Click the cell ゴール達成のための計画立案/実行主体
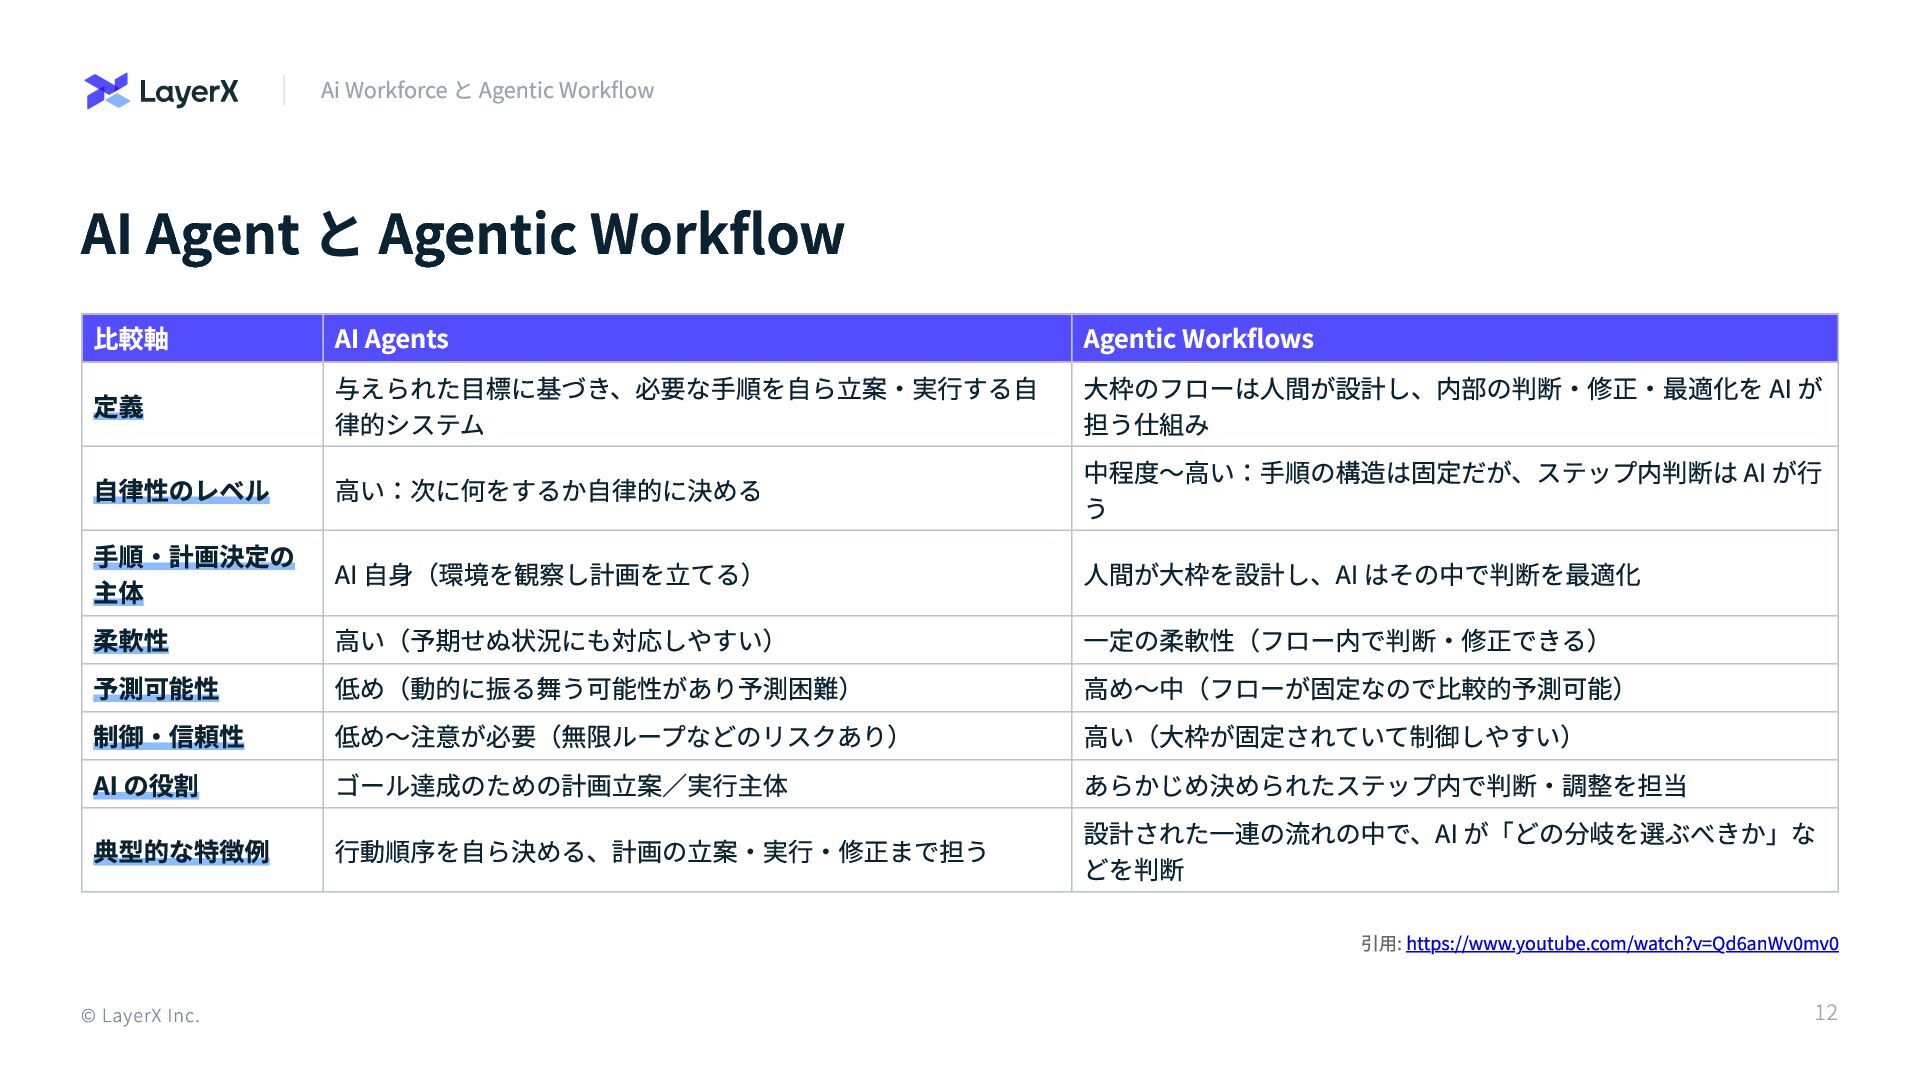The height and width of the screenshot is (1080, 1920). 561,785
